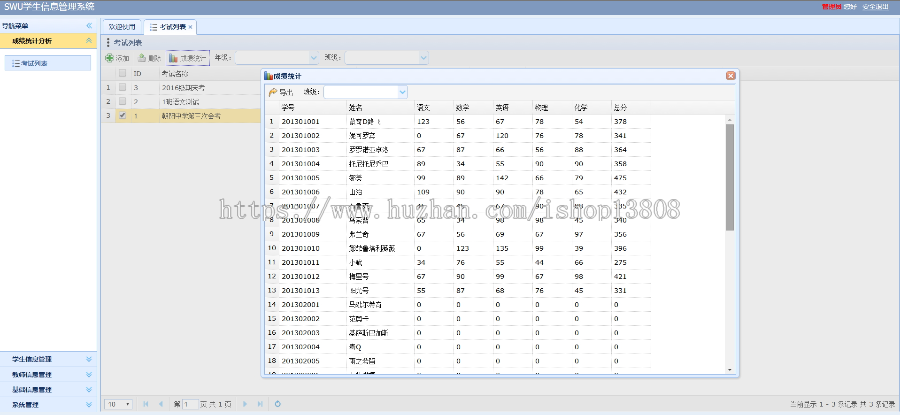The image size is (900, 415).
Task: Toggle the select-all checkbox in grid header
Action: (x=122, y=73)
